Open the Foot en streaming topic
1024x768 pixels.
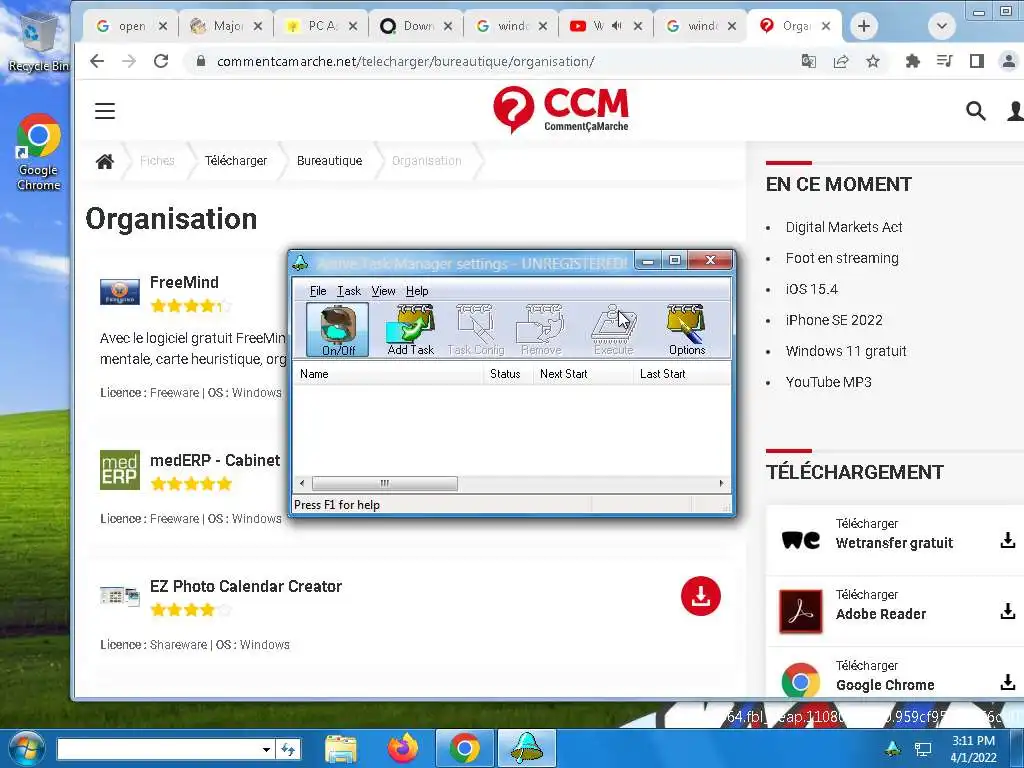[x=842, y=258]
